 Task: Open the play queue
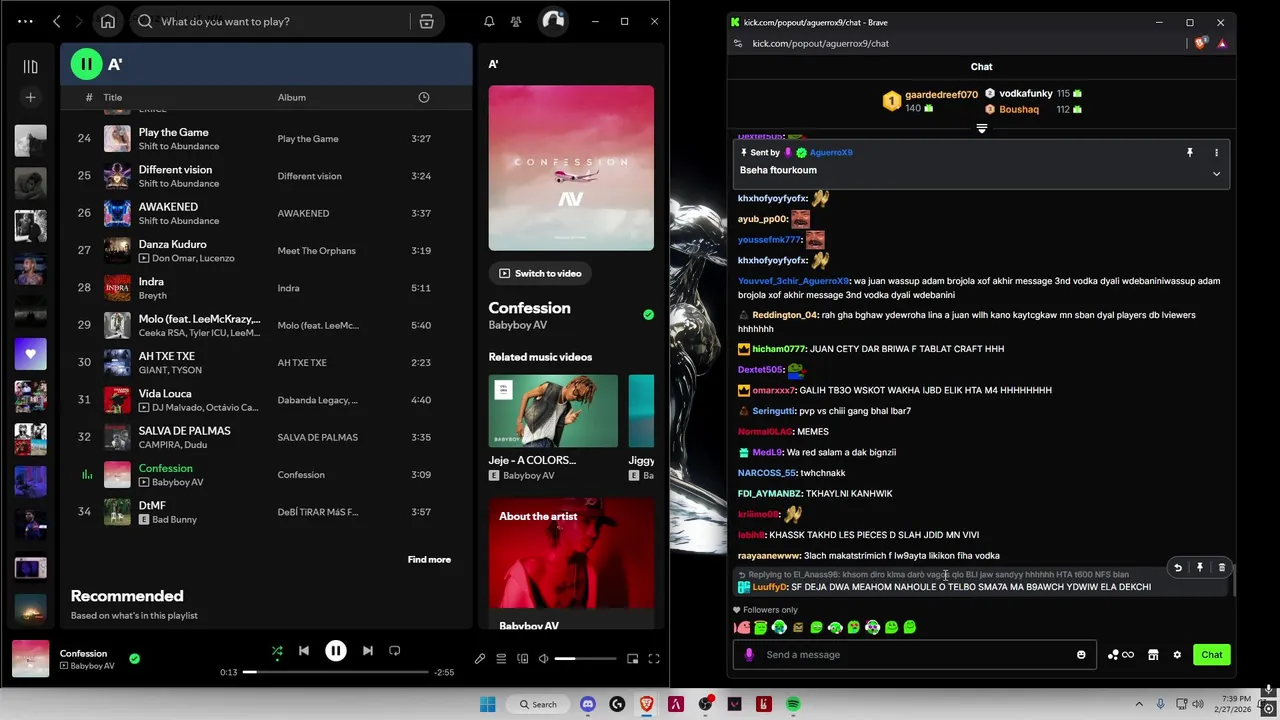click(502, 658)
